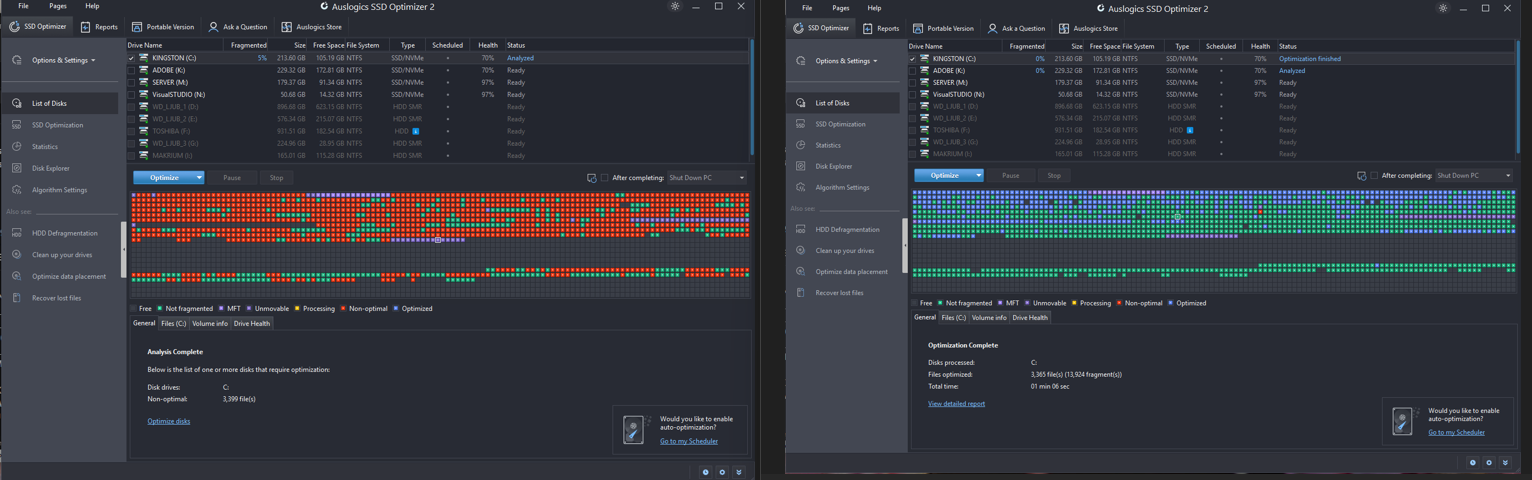
Task: Open the Optimize button's dropdown arrow in left window
Action: [x=199, y=178]
